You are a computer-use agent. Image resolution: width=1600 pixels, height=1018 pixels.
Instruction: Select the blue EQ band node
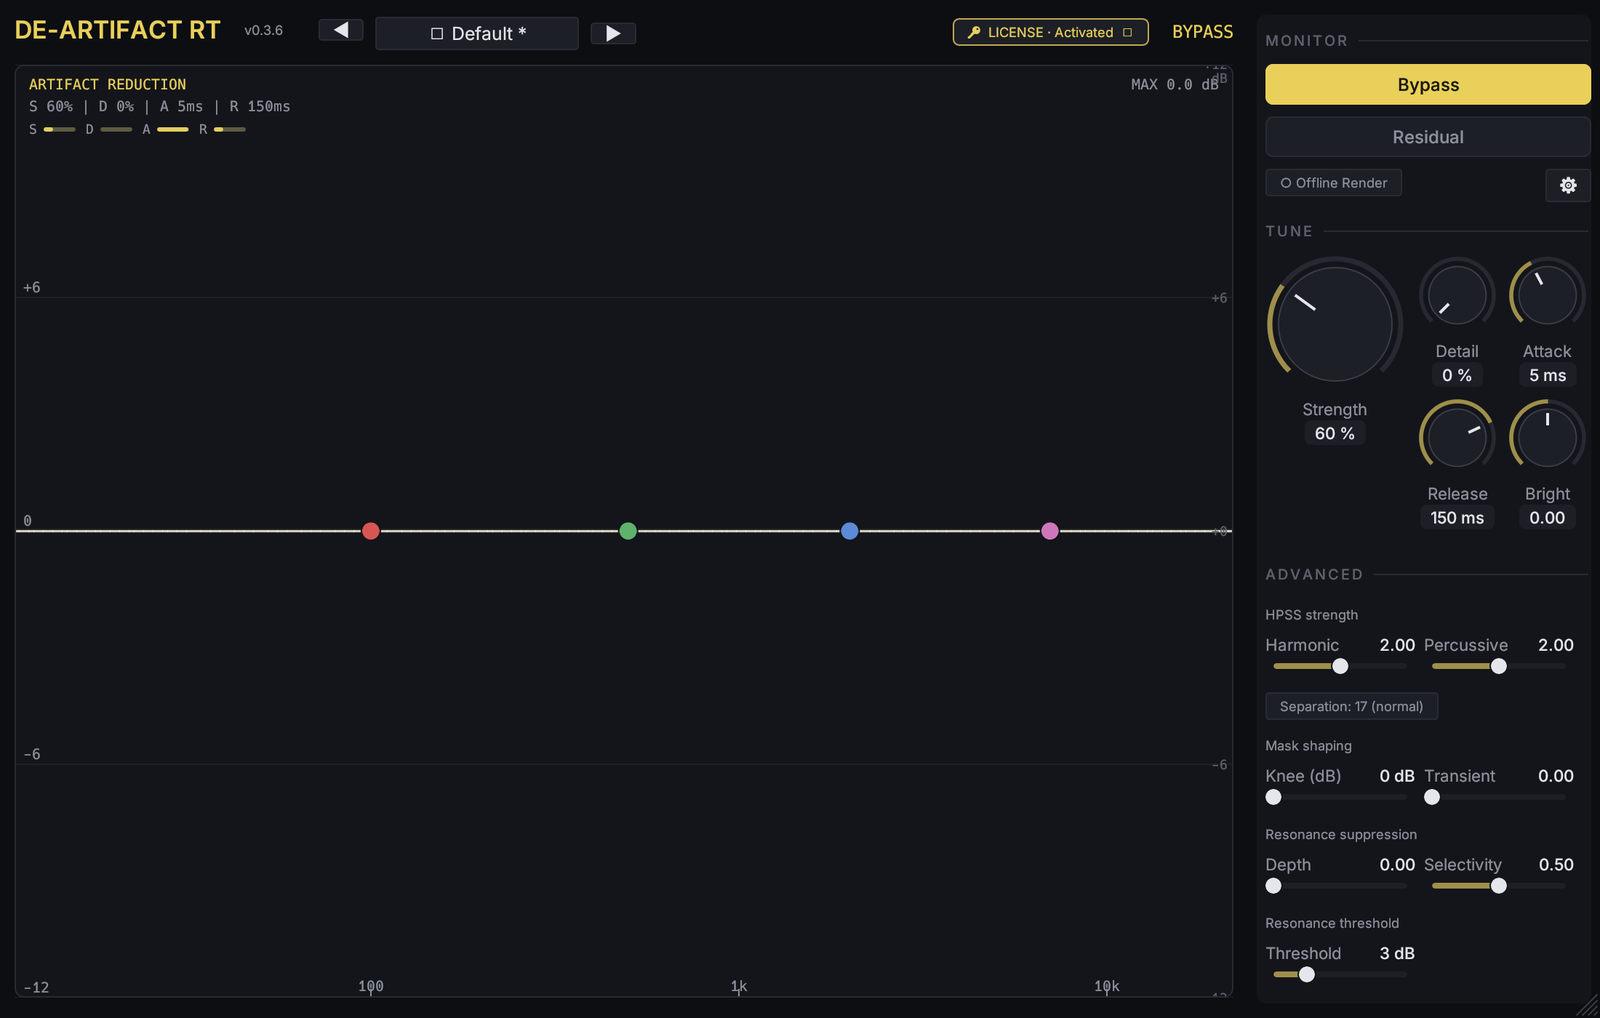click(849, 531)
